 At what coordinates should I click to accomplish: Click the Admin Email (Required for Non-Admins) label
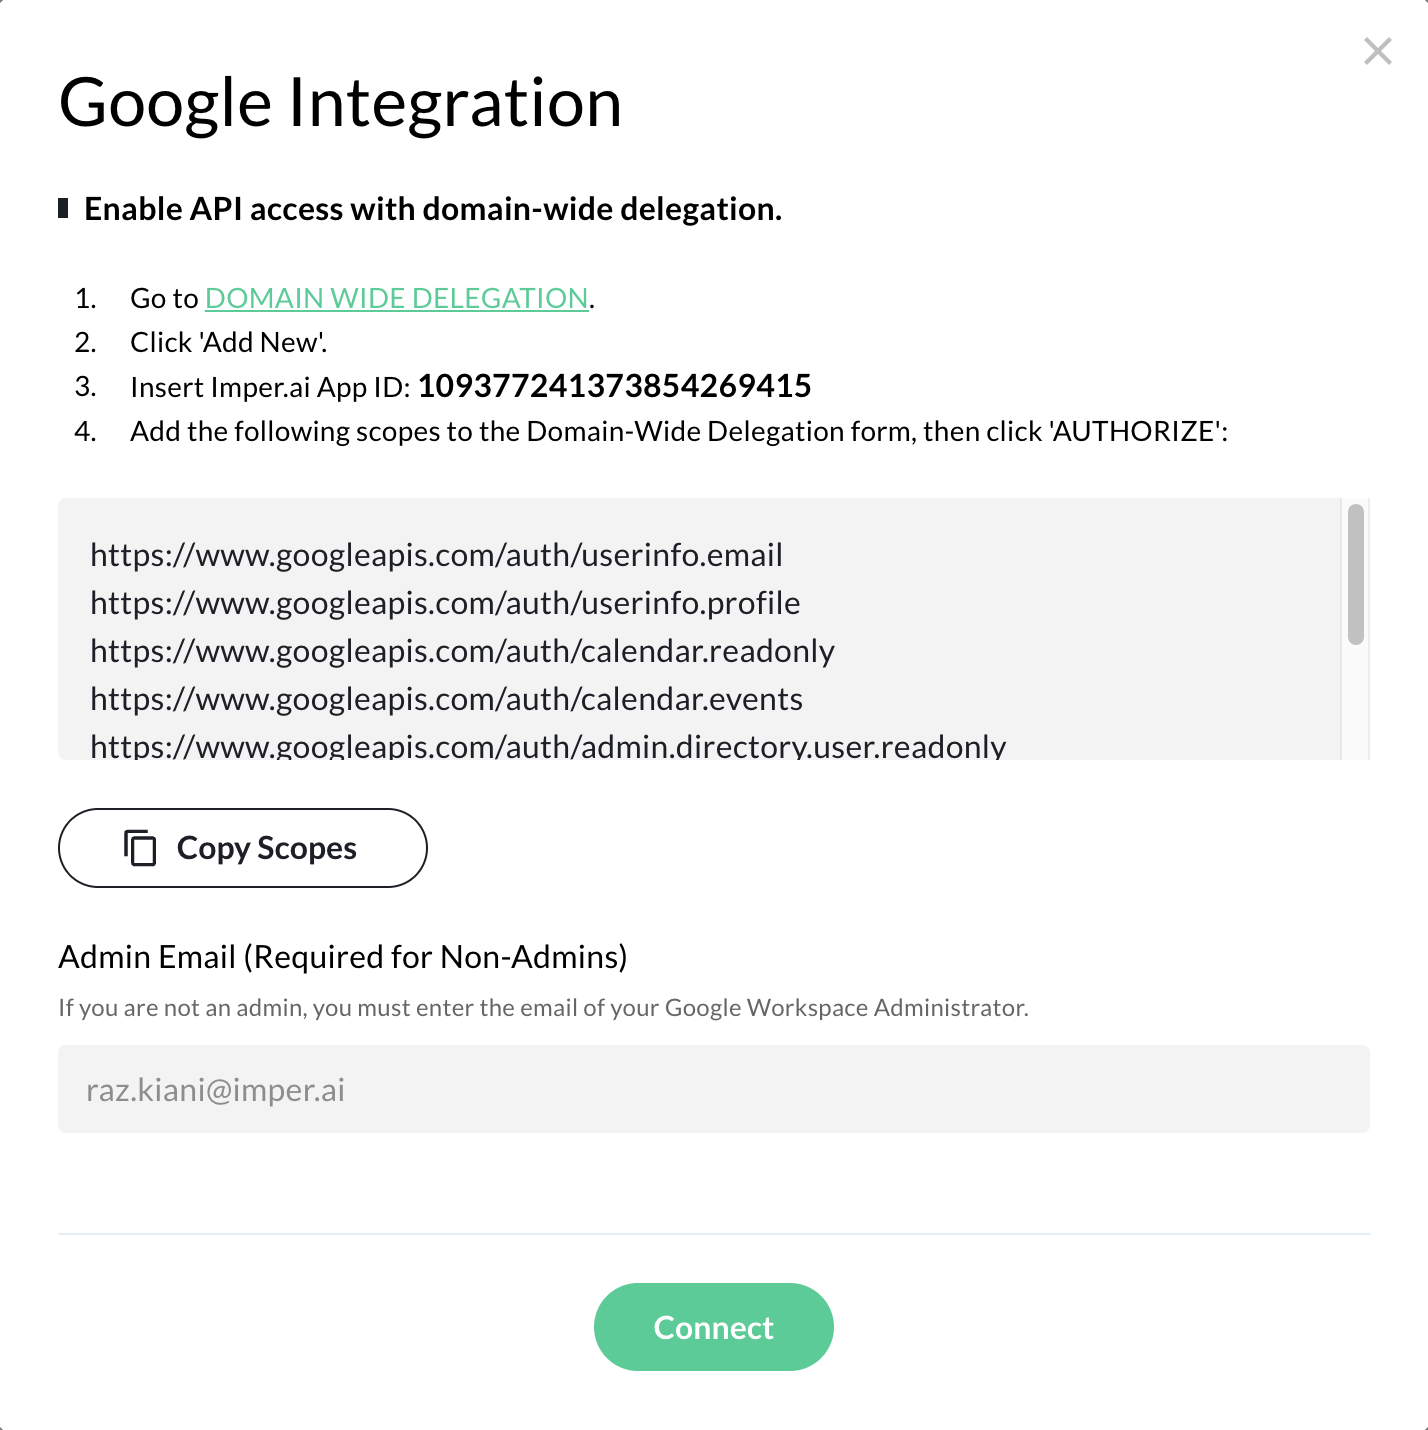click(343, 957)
